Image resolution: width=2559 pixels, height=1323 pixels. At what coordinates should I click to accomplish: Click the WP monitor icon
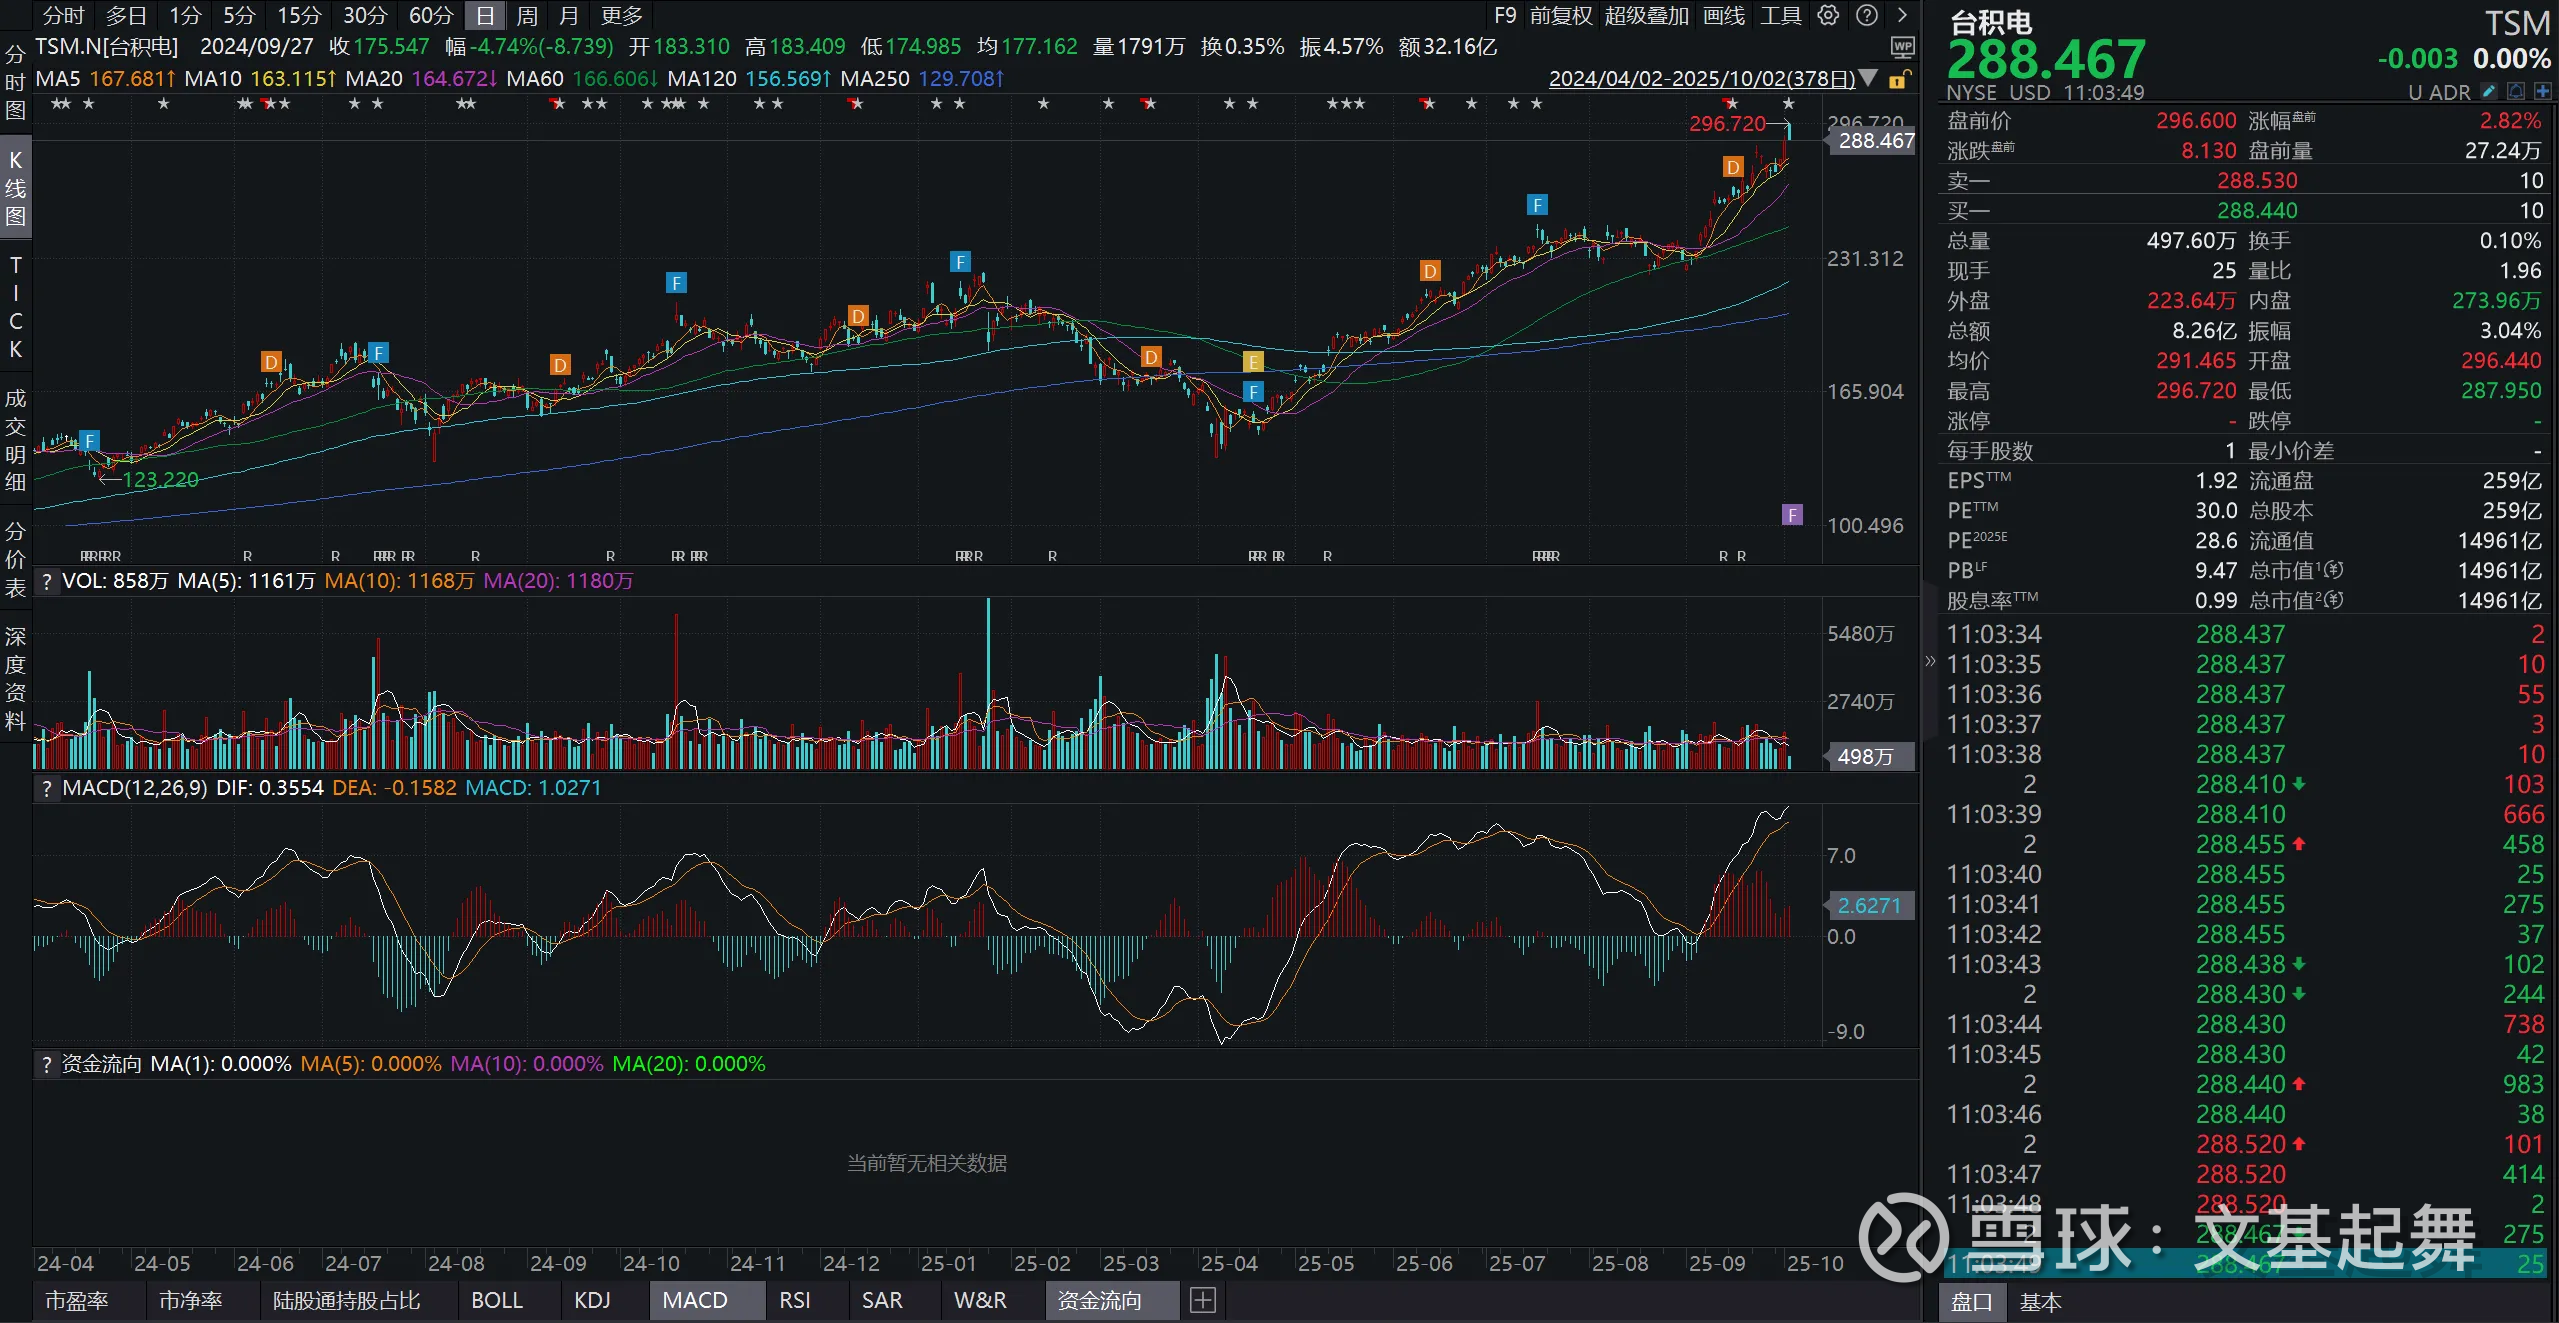(1902, 47)
